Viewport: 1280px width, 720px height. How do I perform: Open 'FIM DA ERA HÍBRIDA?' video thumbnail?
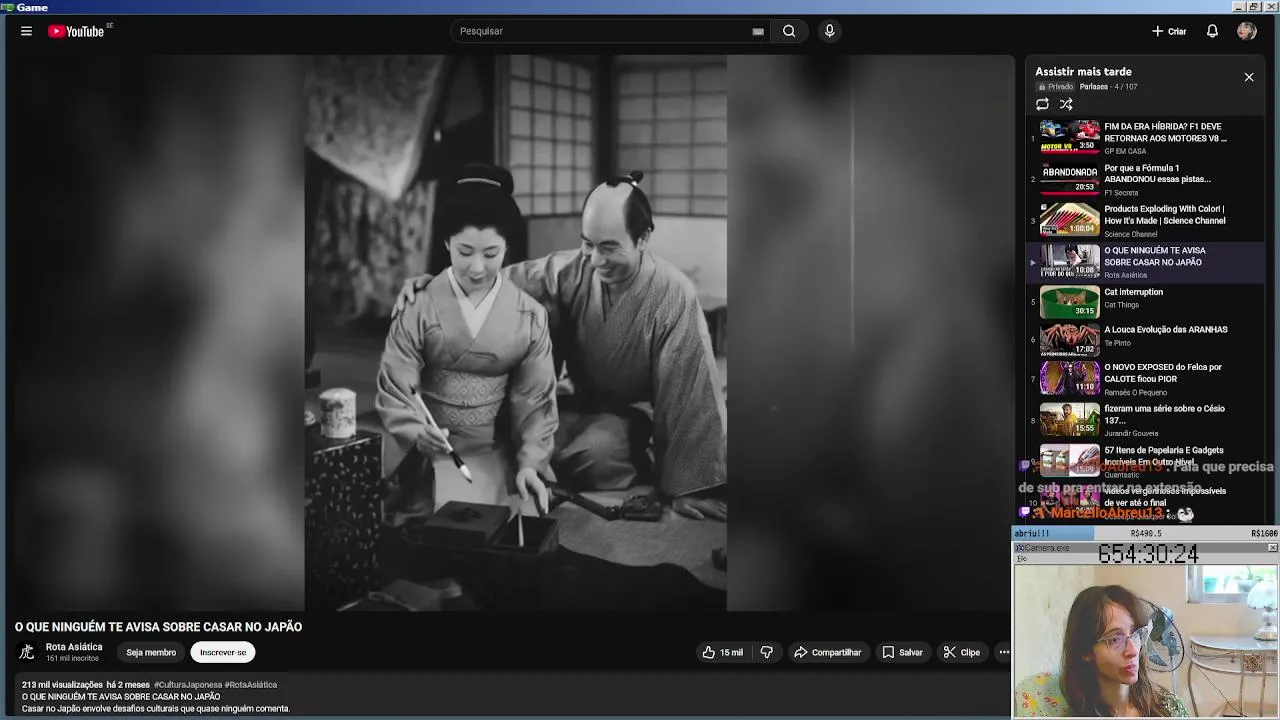[1069, 136]
